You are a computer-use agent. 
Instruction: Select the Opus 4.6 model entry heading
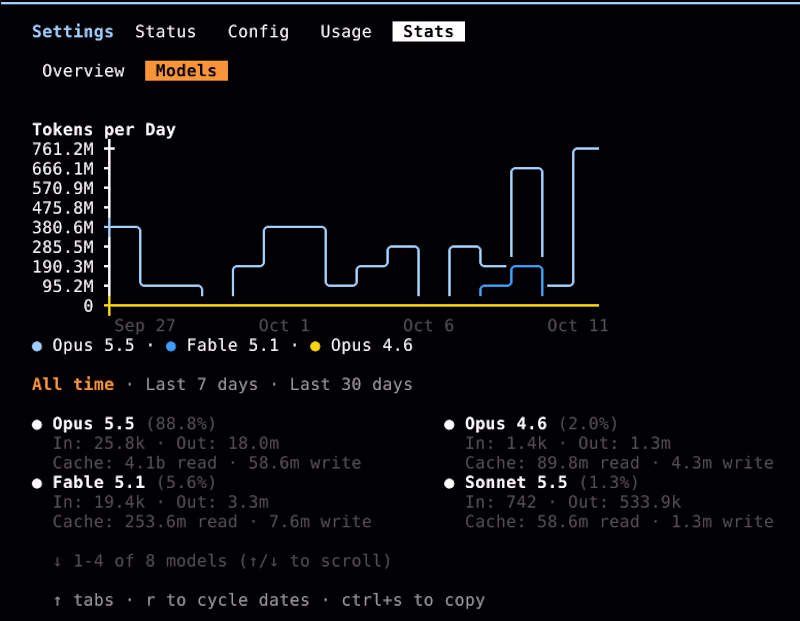(x=506, y=424)
